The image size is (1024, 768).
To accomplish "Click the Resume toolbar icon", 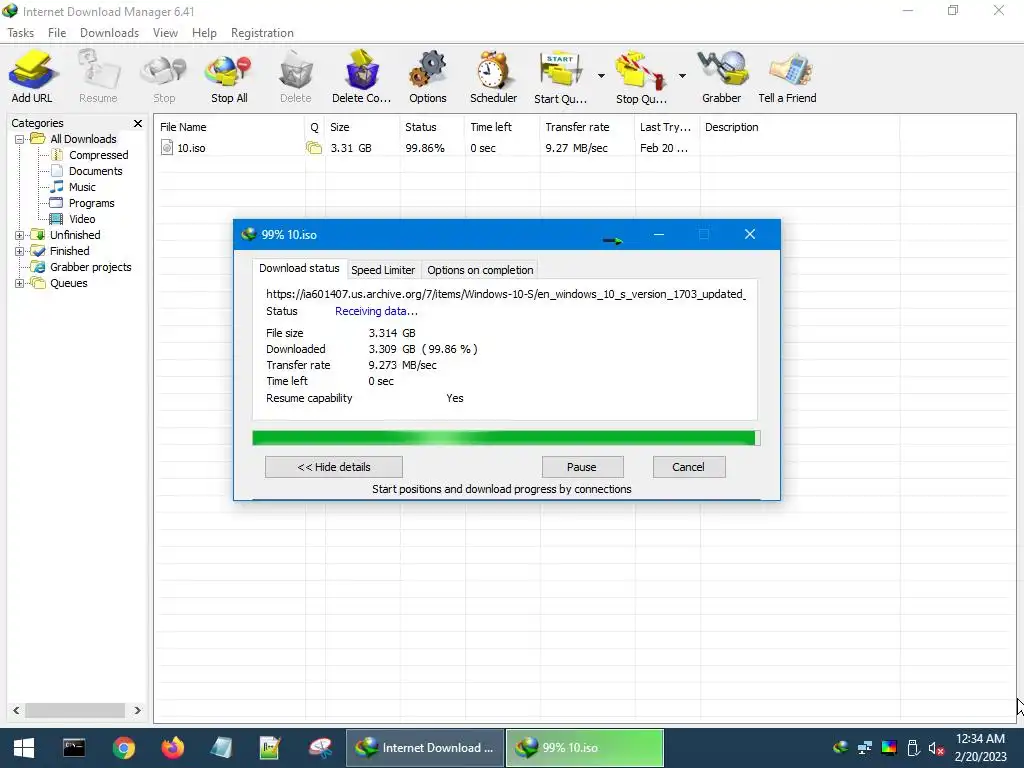I will pos(98,77).
